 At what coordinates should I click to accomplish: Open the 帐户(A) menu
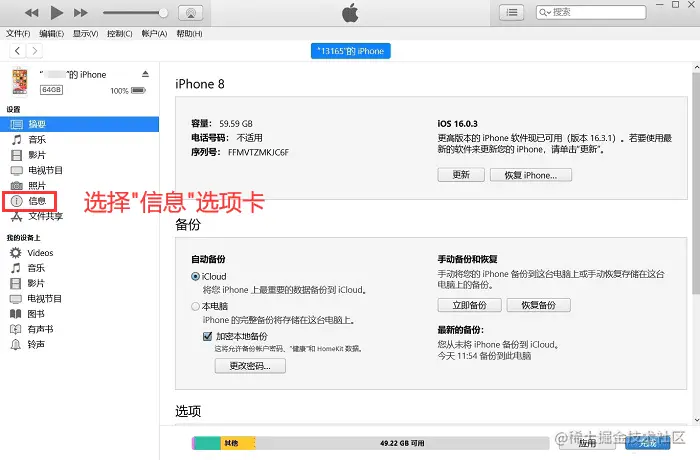click(x=154, y=33)
